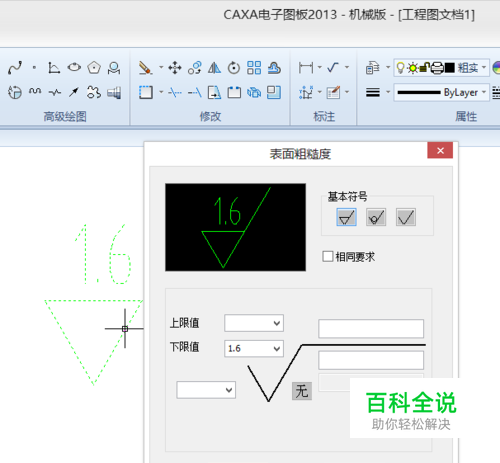Select the rotate tool

pyautogui.click(x=234, y=68)
